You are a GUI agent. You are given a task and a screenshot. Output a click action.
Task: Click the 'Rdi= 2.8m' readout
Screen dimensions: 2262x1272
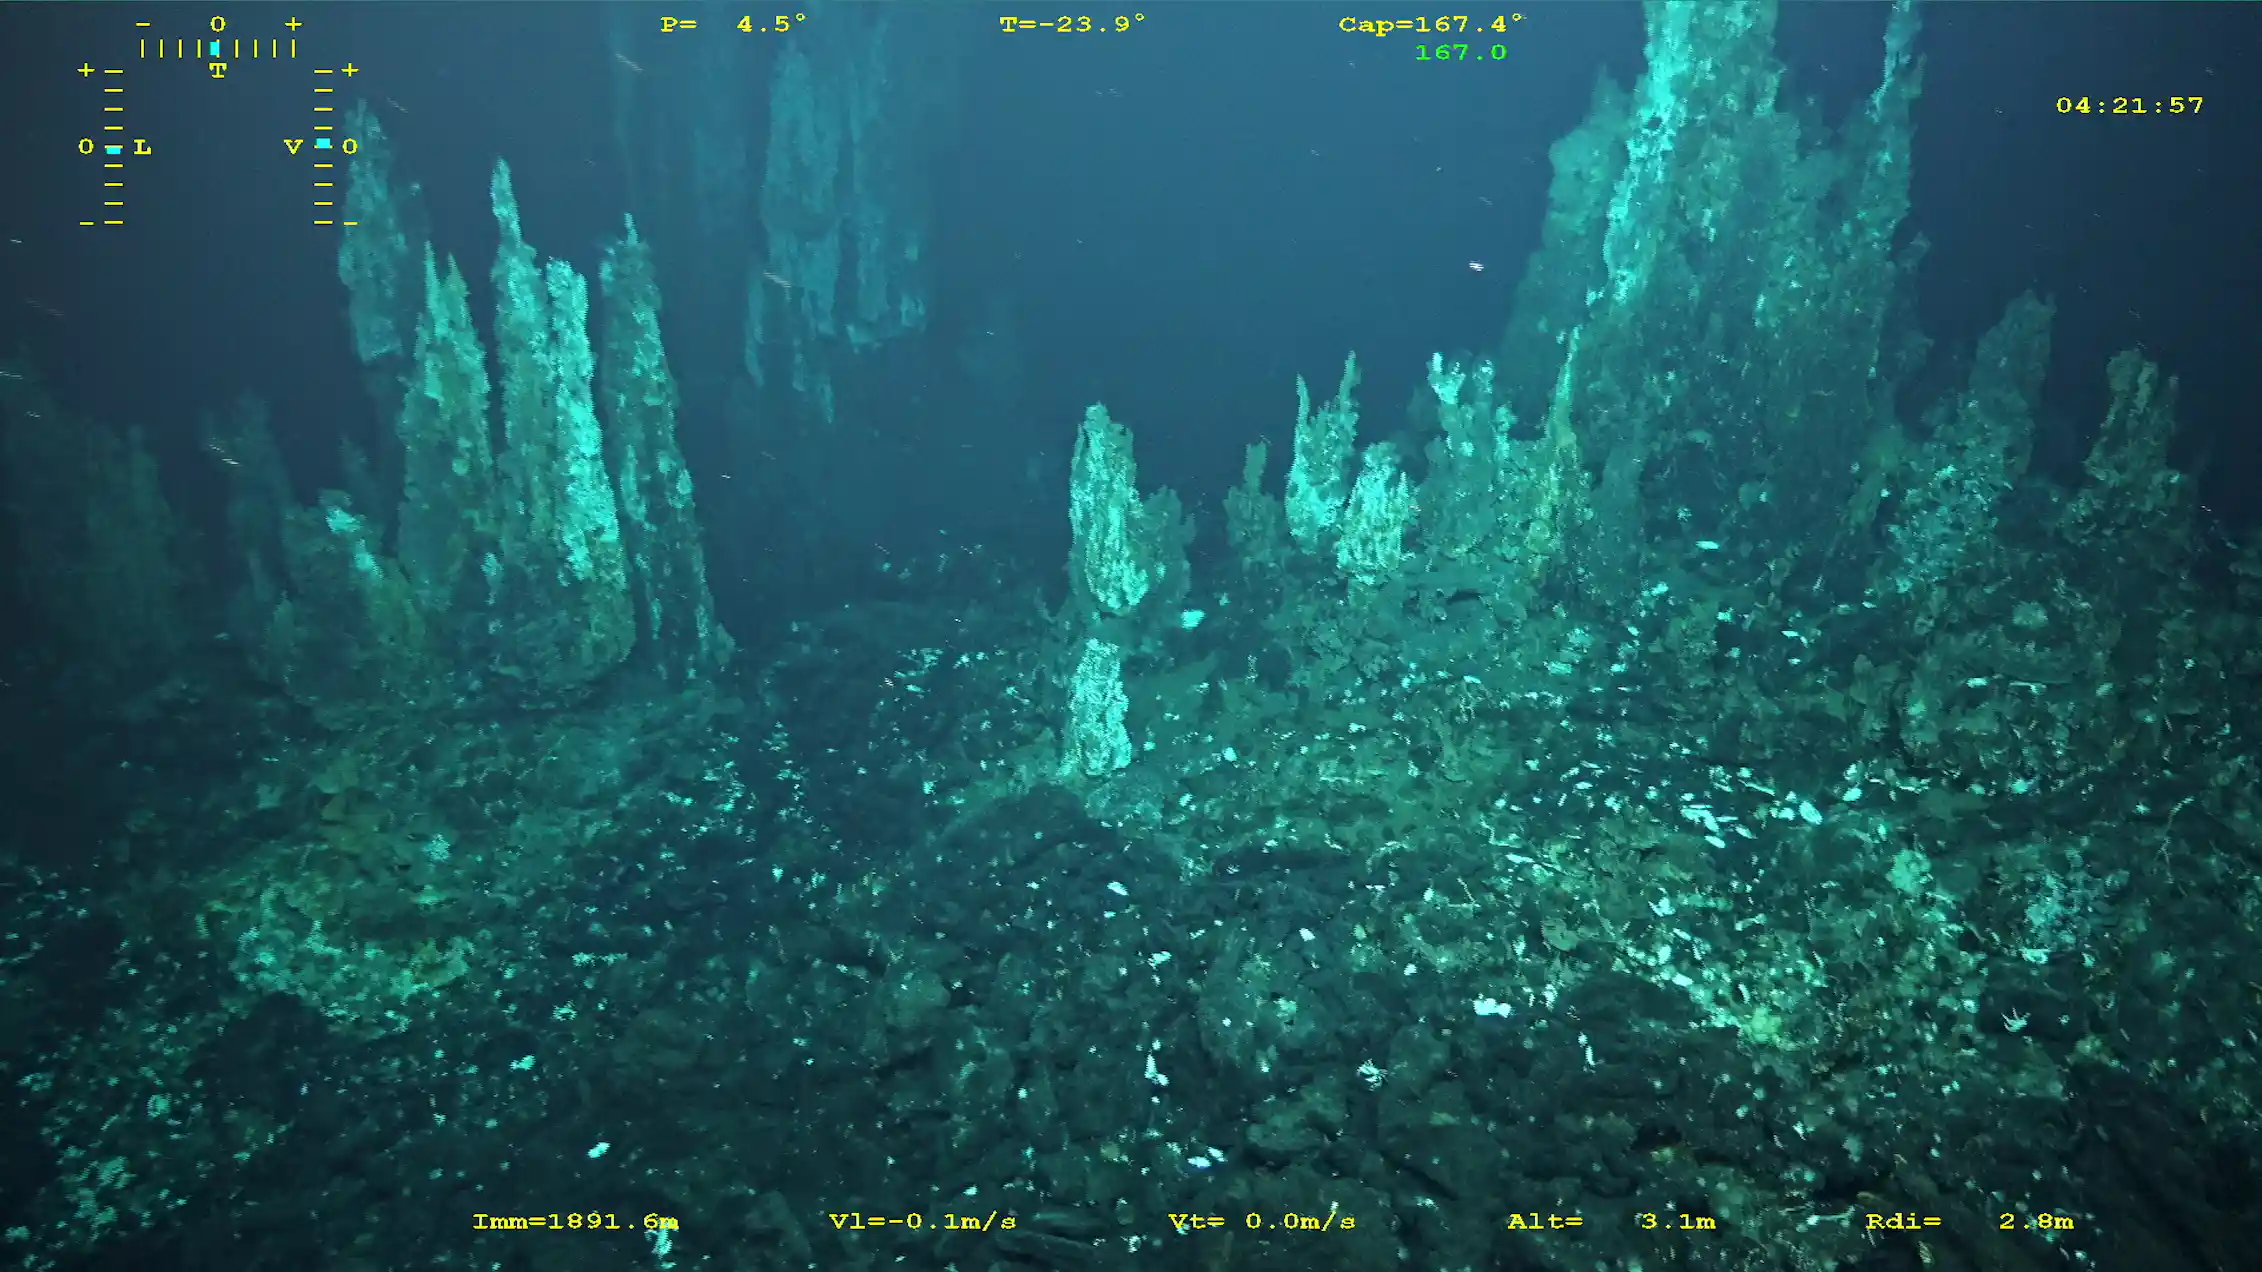pyautogui.click(x=1969, y=1221)
